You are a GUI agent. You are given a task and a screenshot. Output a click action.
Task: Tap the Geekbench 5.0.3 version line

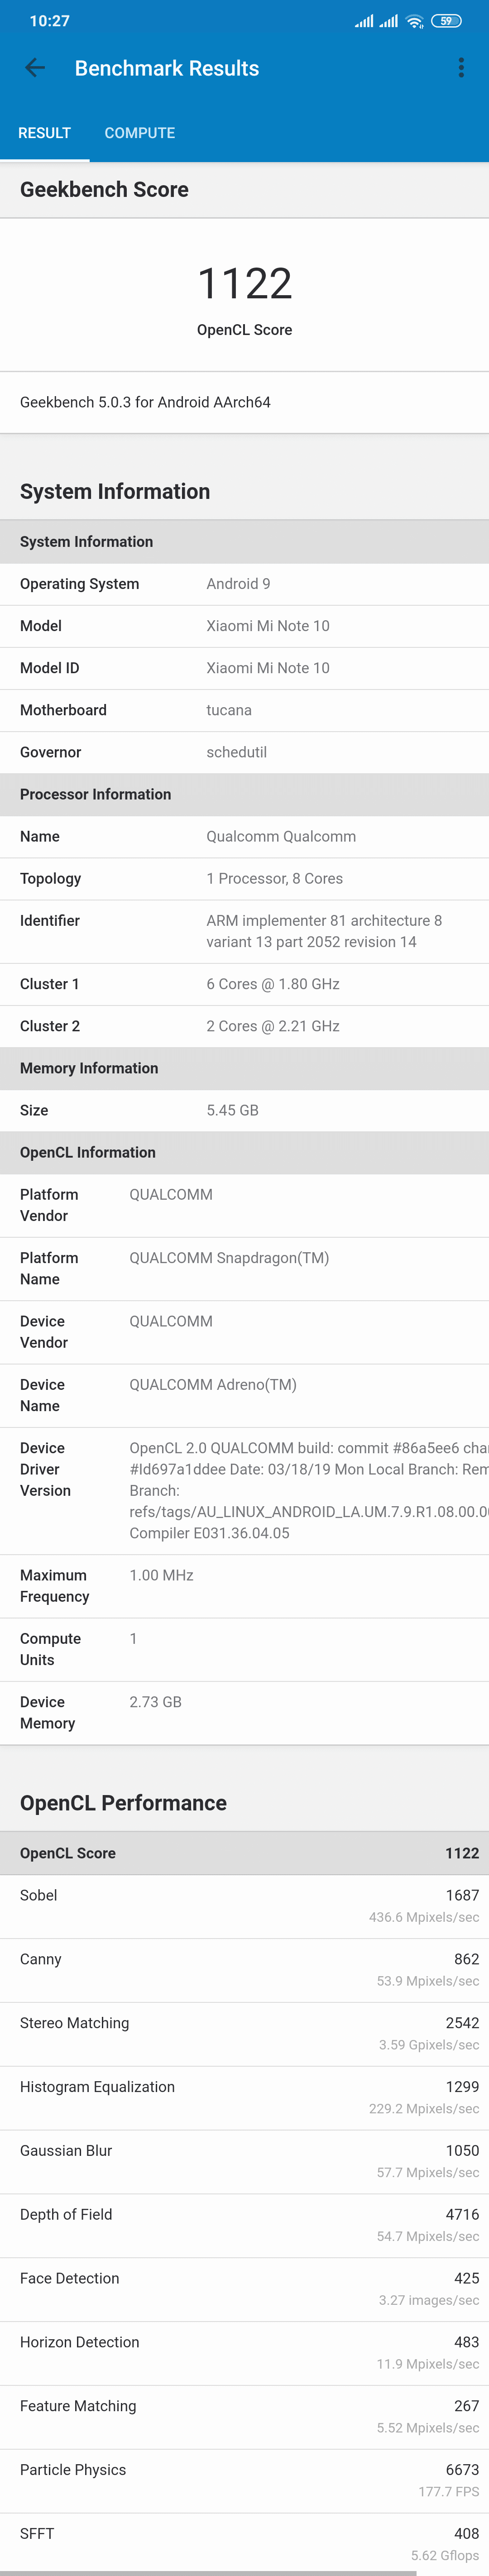[x=146, y=402]
